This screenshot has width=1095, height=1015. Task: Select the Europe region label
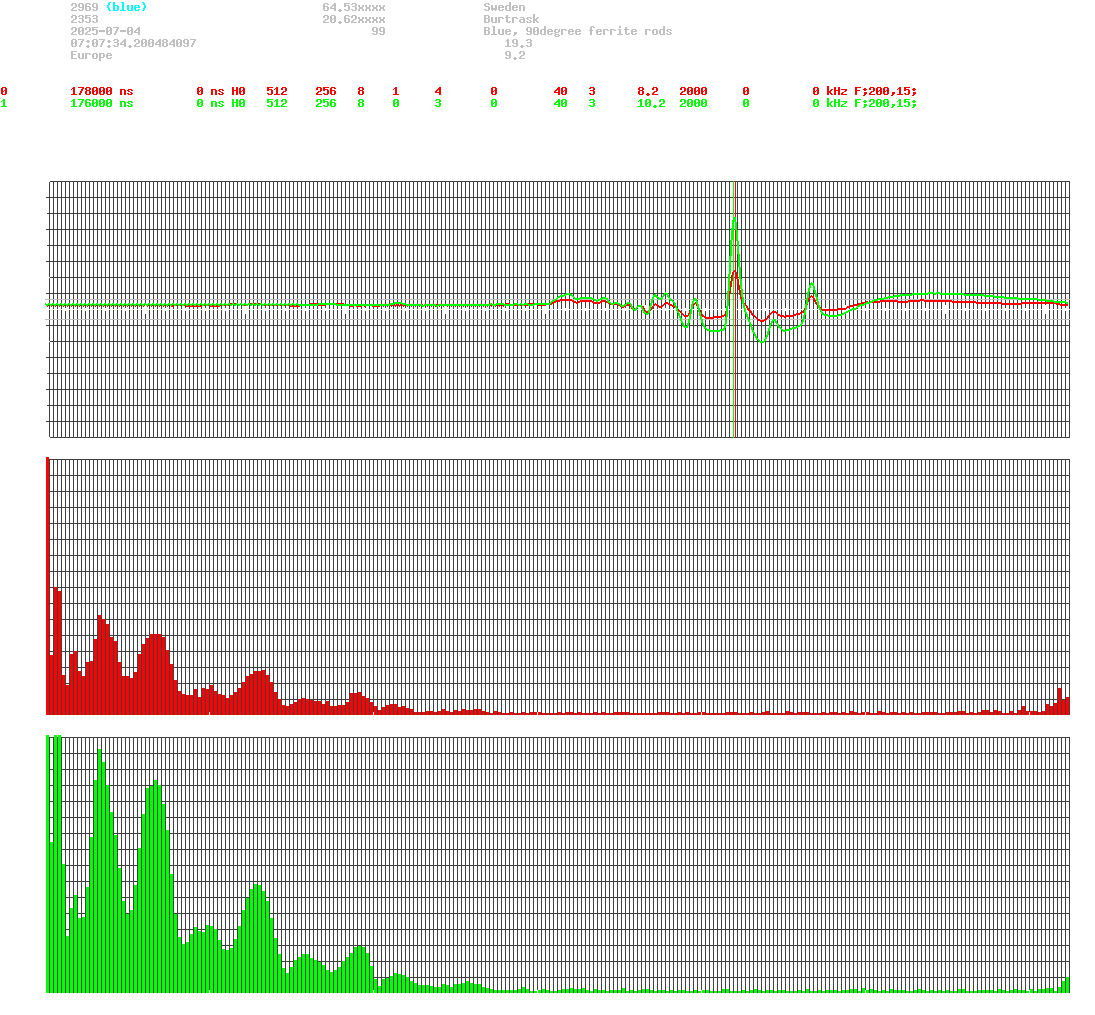91,54
